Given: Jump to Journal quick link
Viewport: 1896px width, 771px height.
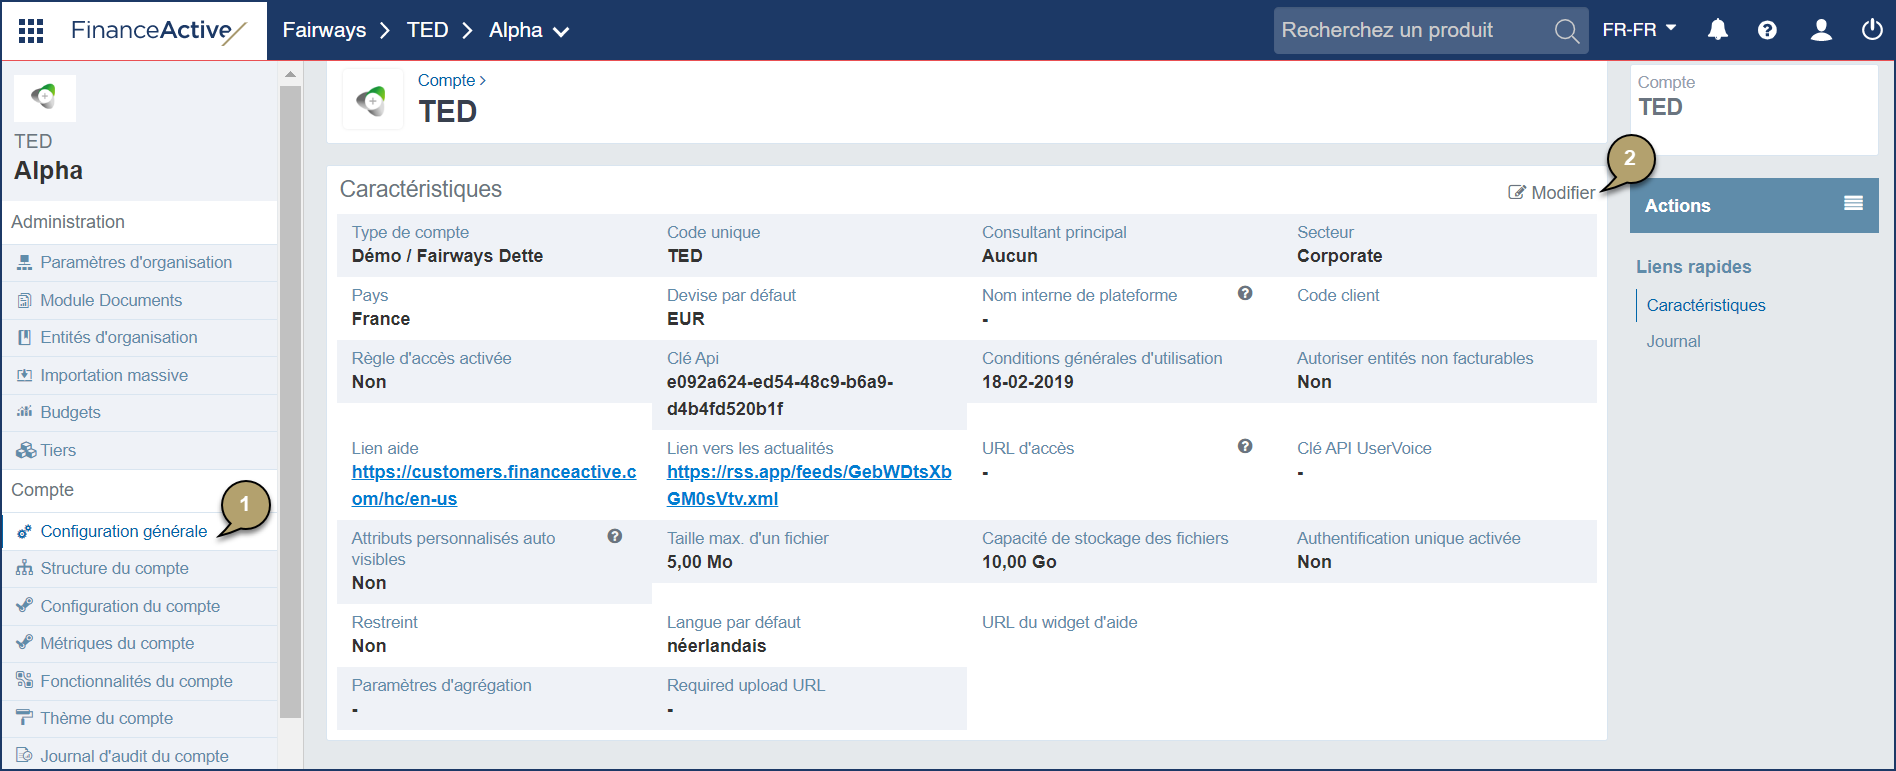Looking at the screenshot, I should pyautogui.click(x=1673, y=341).
